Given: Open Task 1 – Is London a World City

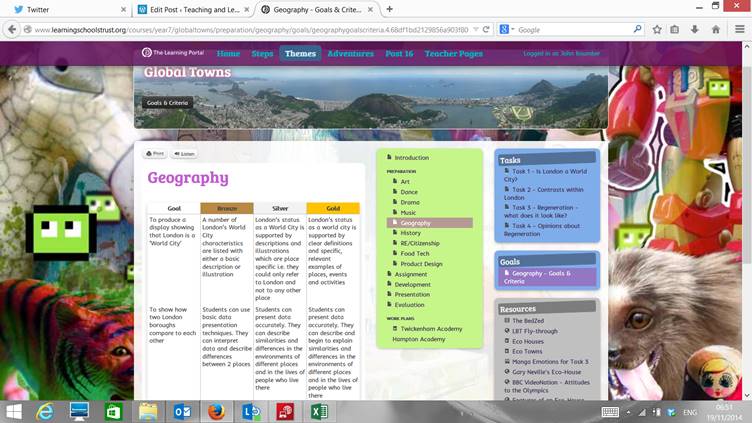Looking at the screenshot, I should [x=548, y=175].
